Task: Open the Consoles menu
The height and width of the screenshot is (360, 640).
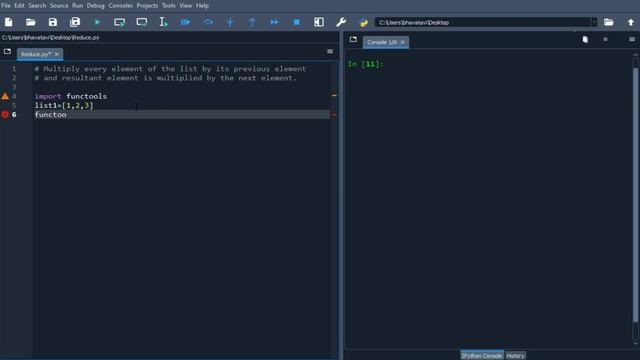Action: pos(120,6)
